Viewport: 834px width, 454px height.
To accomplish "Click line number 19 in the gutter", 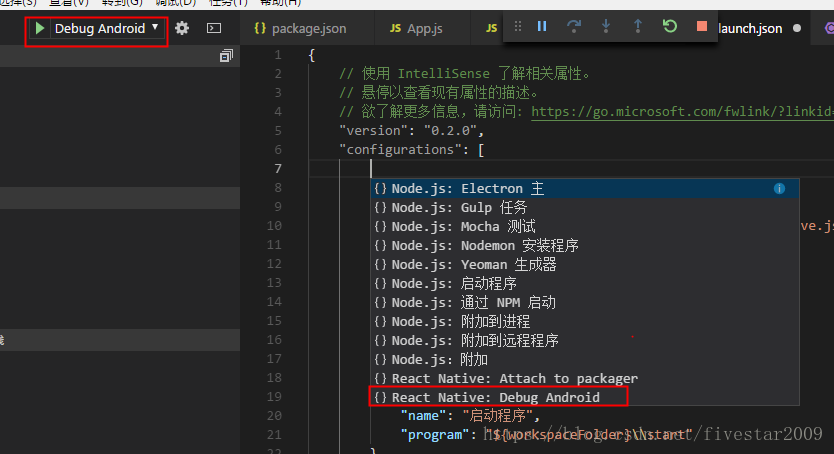I will 274,397.
